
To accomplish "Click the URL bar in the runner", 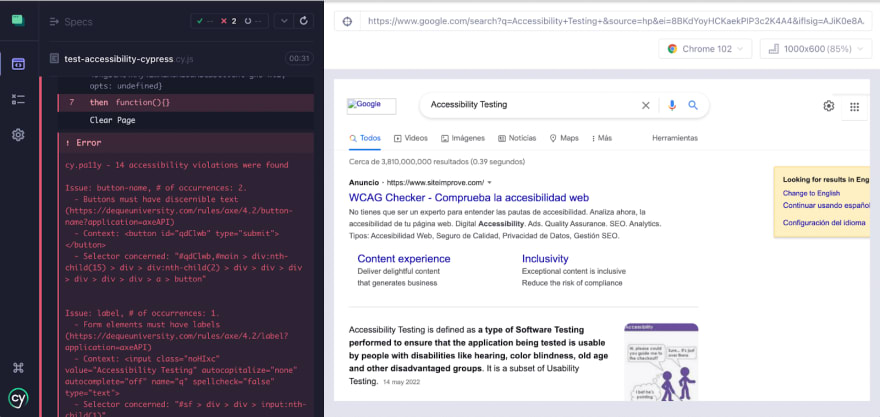I will pyautogui.click(x=616, y=21).
